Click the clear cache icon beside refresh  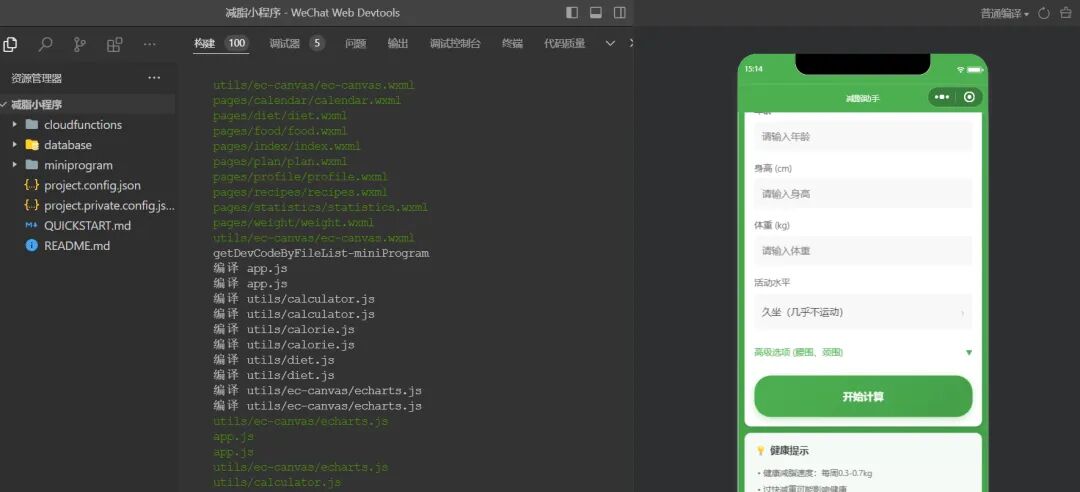click(1068, 13)
